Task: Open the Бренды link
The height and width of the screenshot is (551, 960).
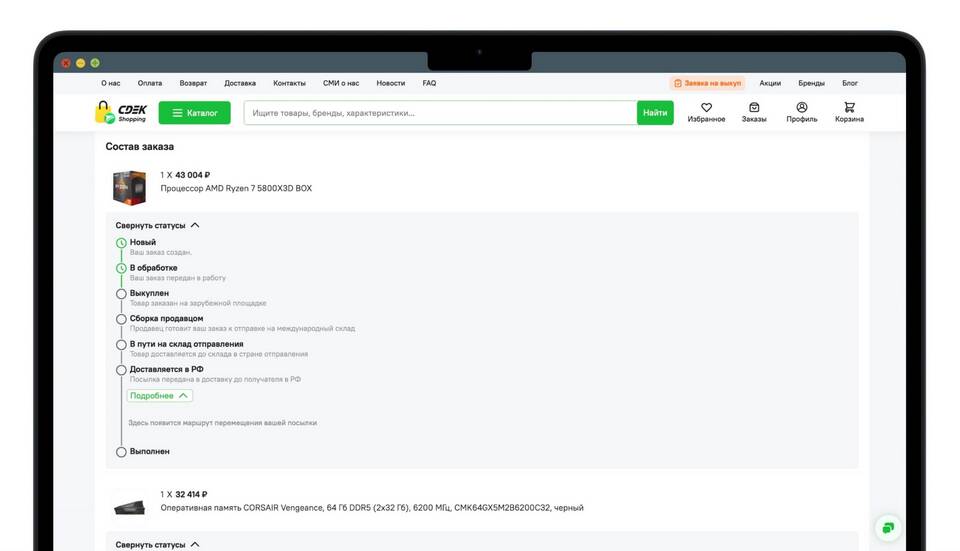Action: pos(811,83)
